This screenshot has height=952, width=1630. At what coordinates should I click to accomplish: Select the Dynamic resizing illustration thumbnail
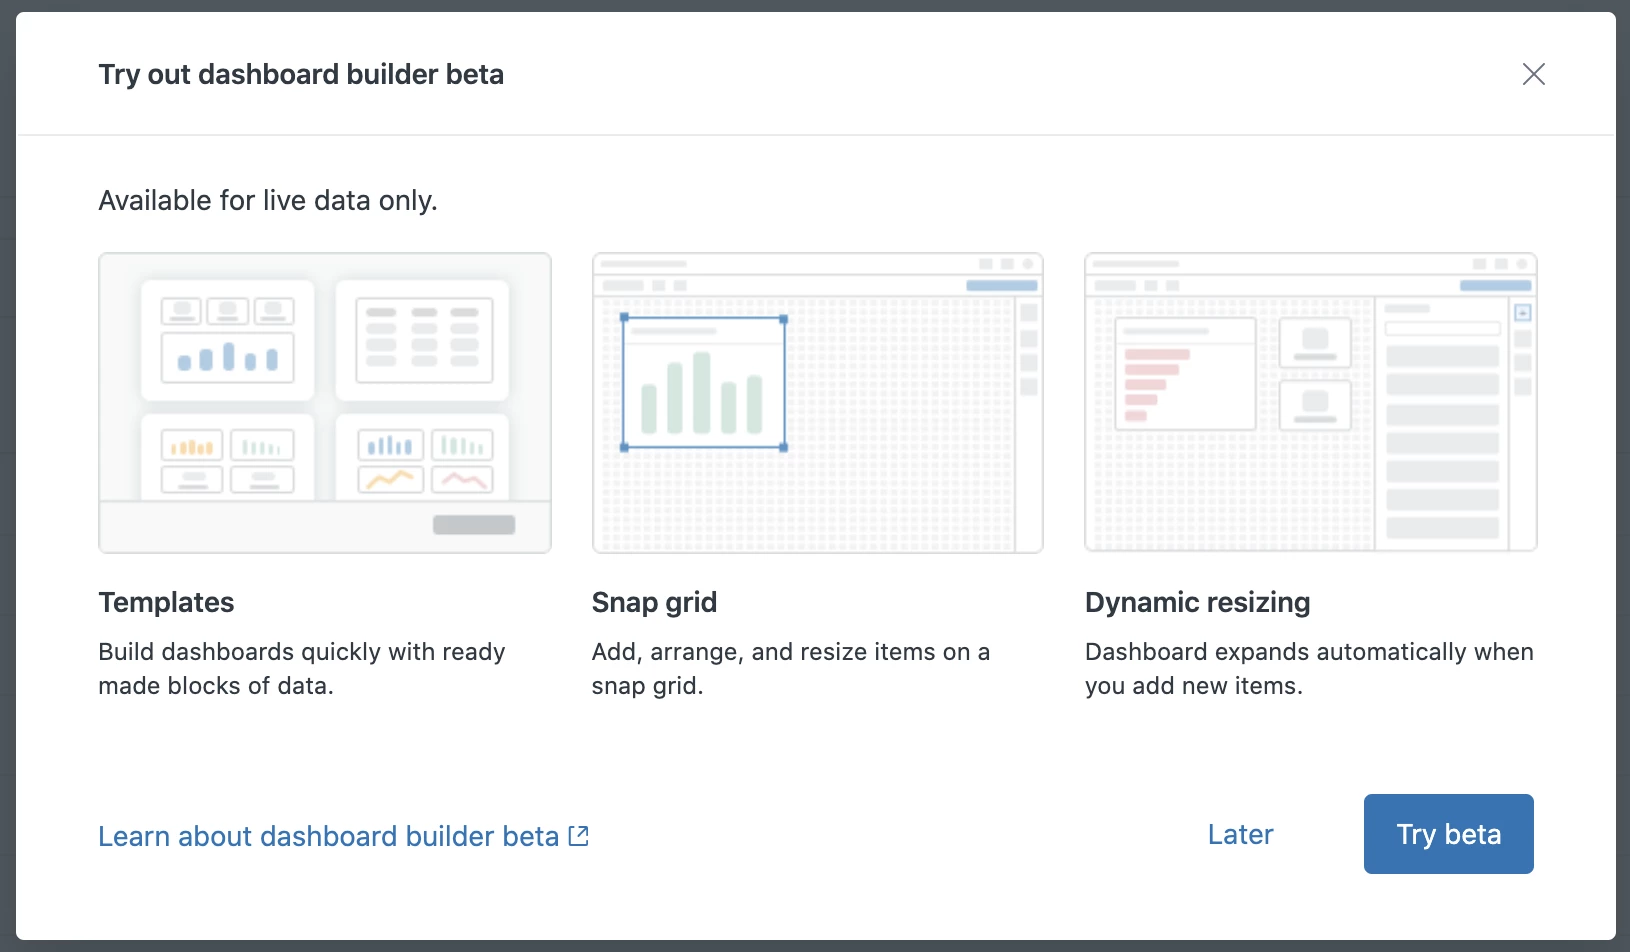point(1311,403)
